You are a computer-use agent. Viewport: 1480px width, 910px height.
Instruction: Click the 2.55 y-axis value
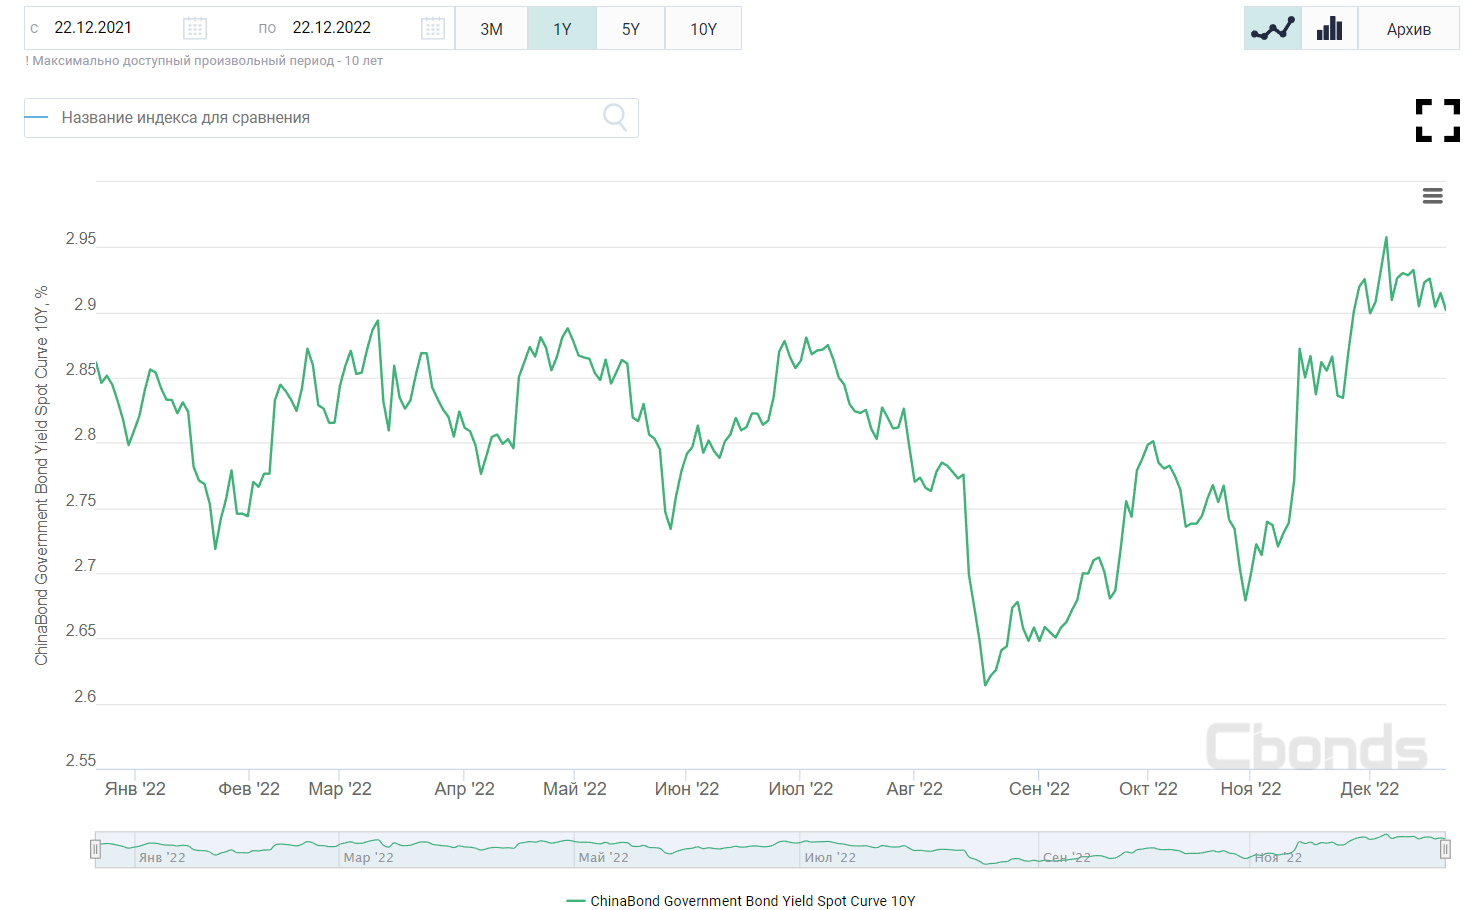click(x=81, y=761)
